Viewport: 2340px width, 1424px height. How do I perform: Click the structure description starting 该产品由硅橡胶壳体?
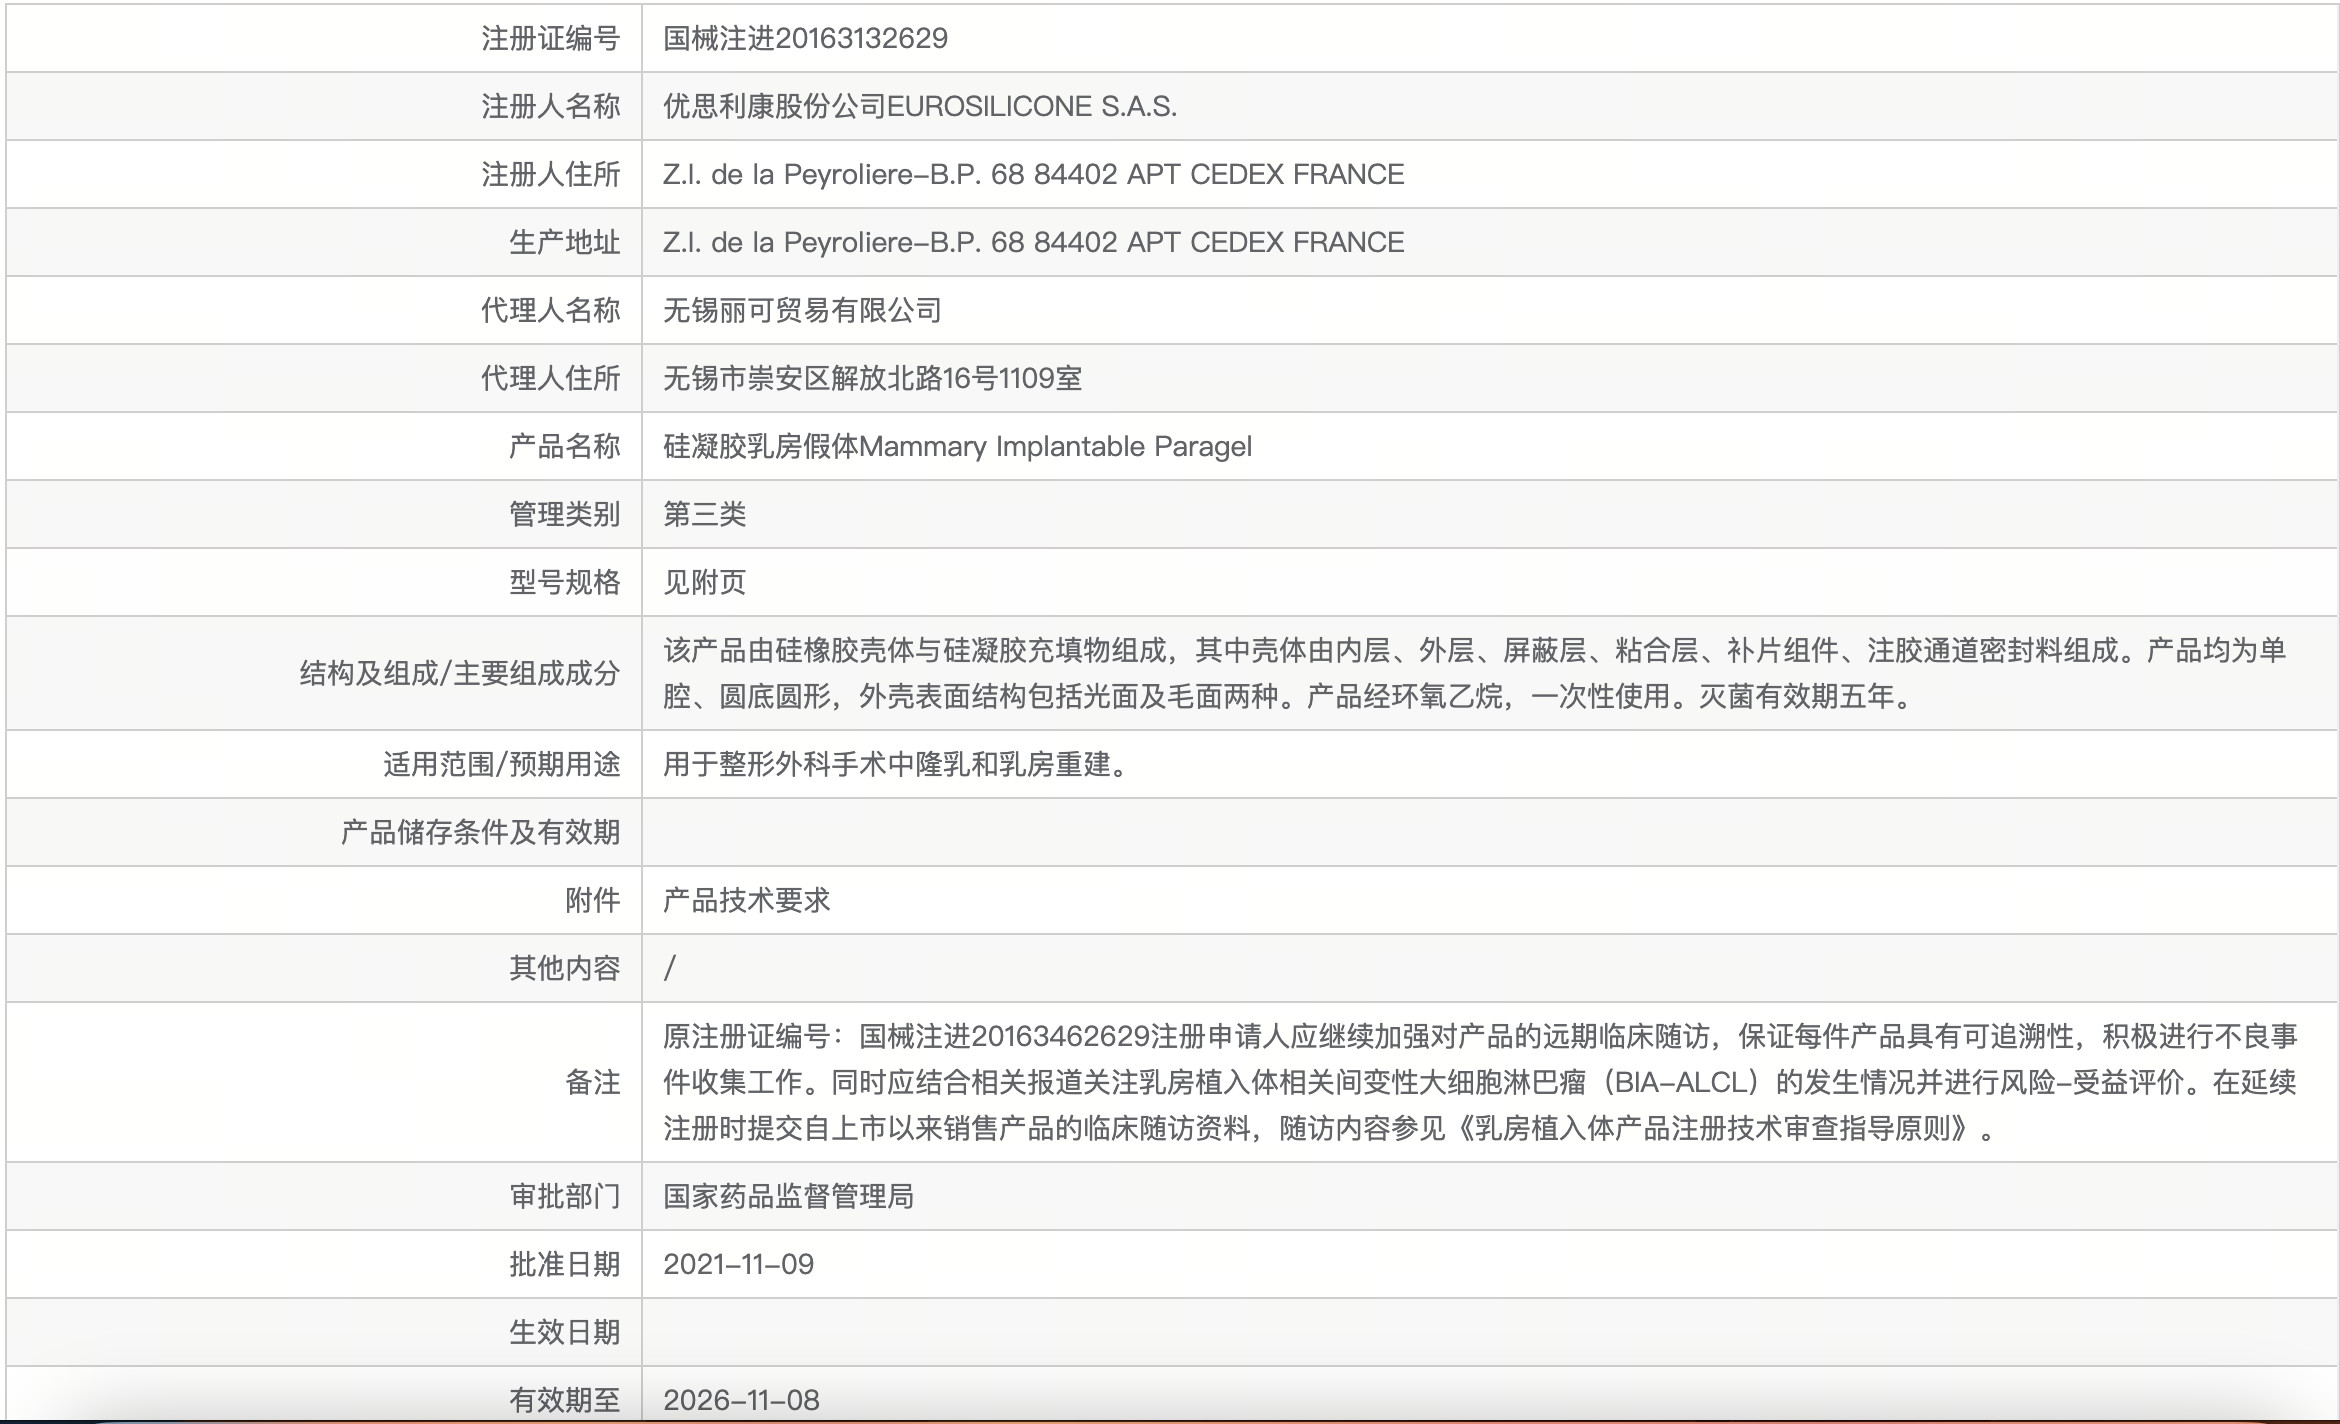click(x=1475, y=673)
